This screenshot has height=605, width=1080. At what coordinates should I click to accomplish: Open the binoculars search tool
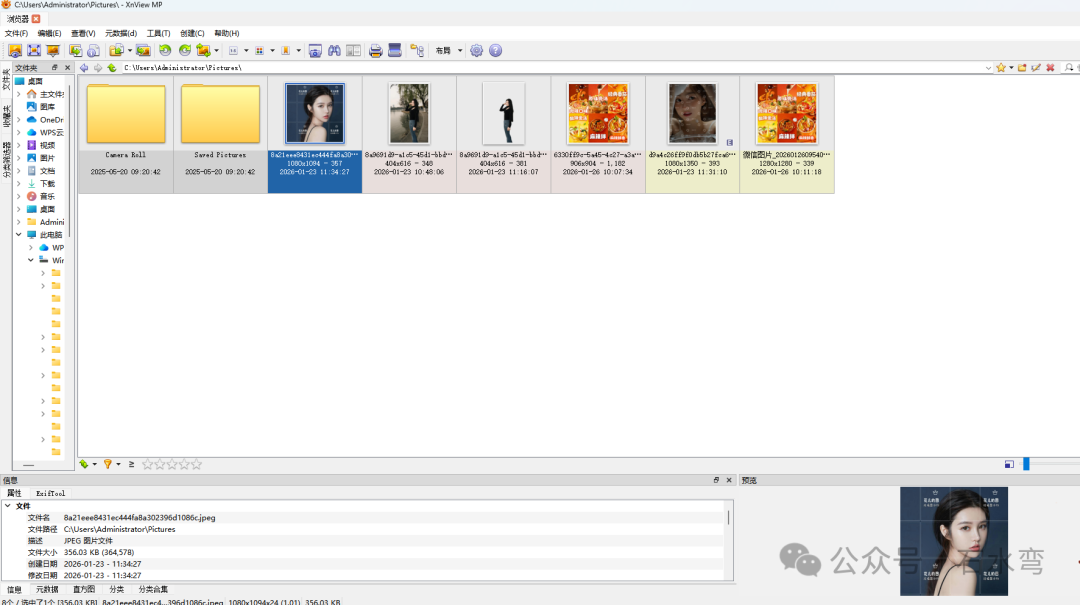(334, 50)
